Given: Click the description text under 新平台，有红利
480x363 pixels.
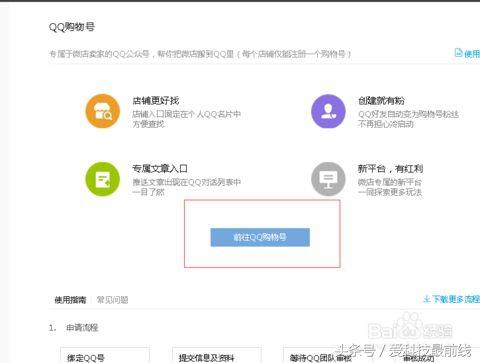Looking at the screenshot, I should (x=390, y=187).
